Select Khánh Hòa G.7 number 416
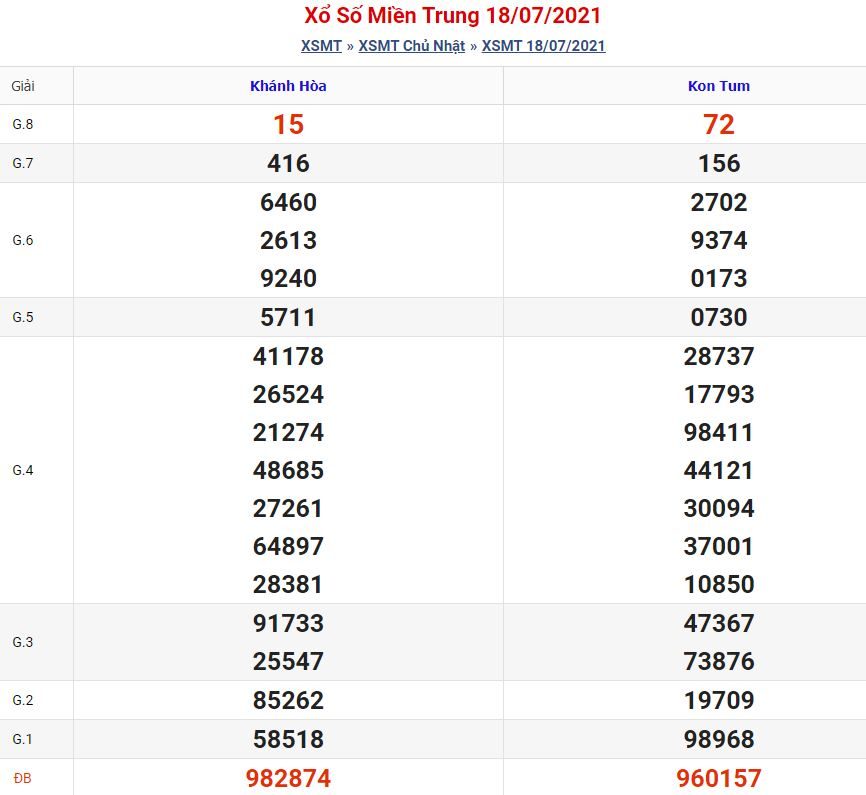 click(288, 164)
